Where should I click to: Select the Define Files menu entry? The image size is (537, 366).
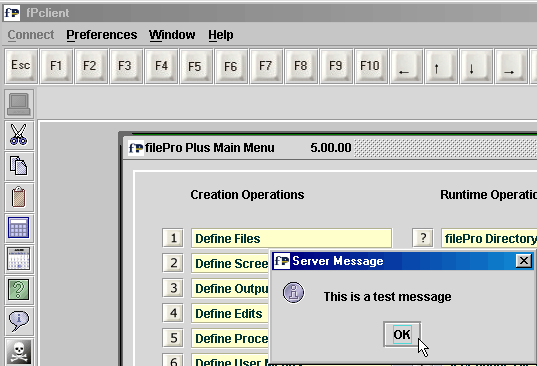[x=291, y=238]
